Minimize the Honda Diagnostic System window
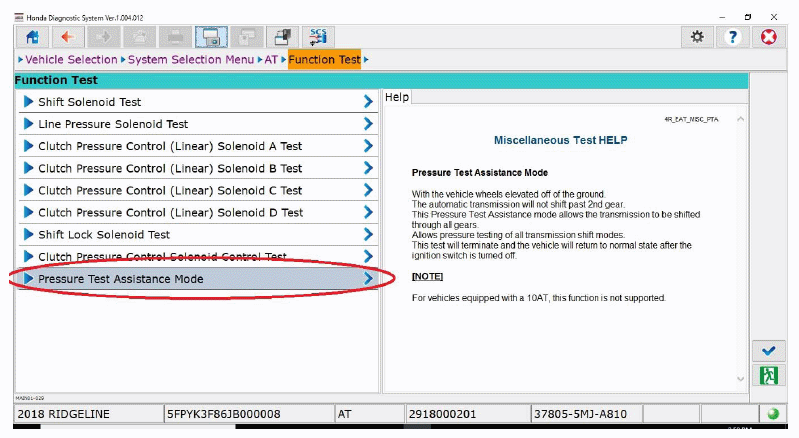The width and height of the screenshot is (799, 438). click(722, 17)
